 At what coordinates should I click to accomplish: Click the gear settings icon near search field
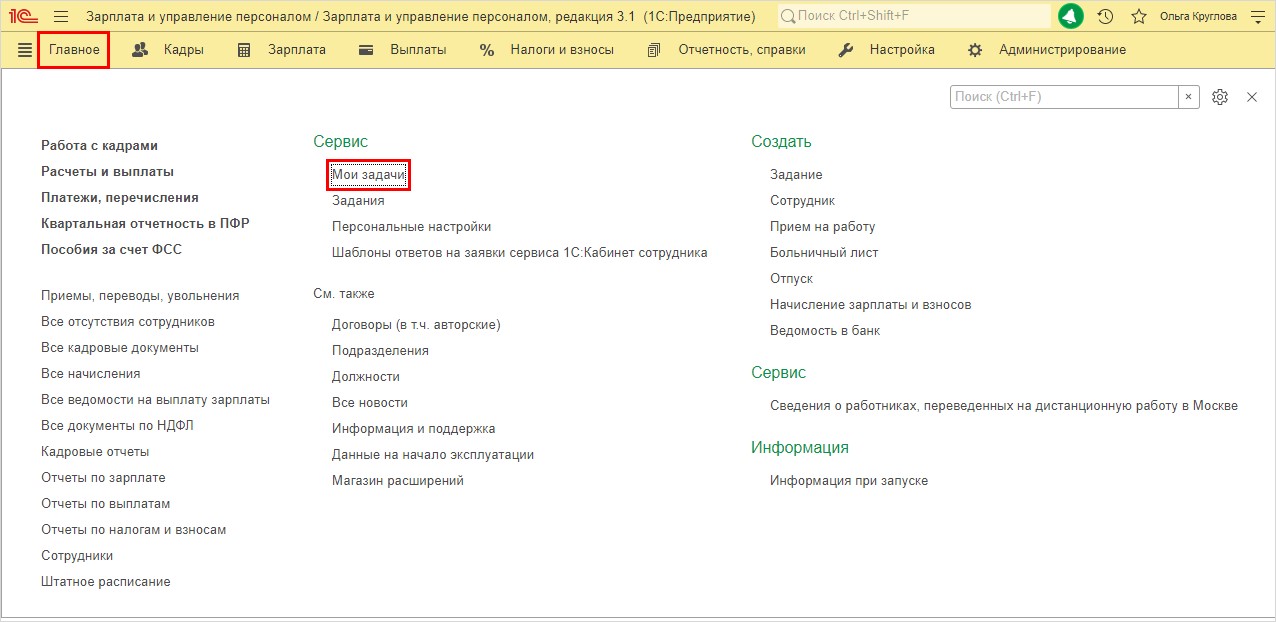(x=1219, y=97)
